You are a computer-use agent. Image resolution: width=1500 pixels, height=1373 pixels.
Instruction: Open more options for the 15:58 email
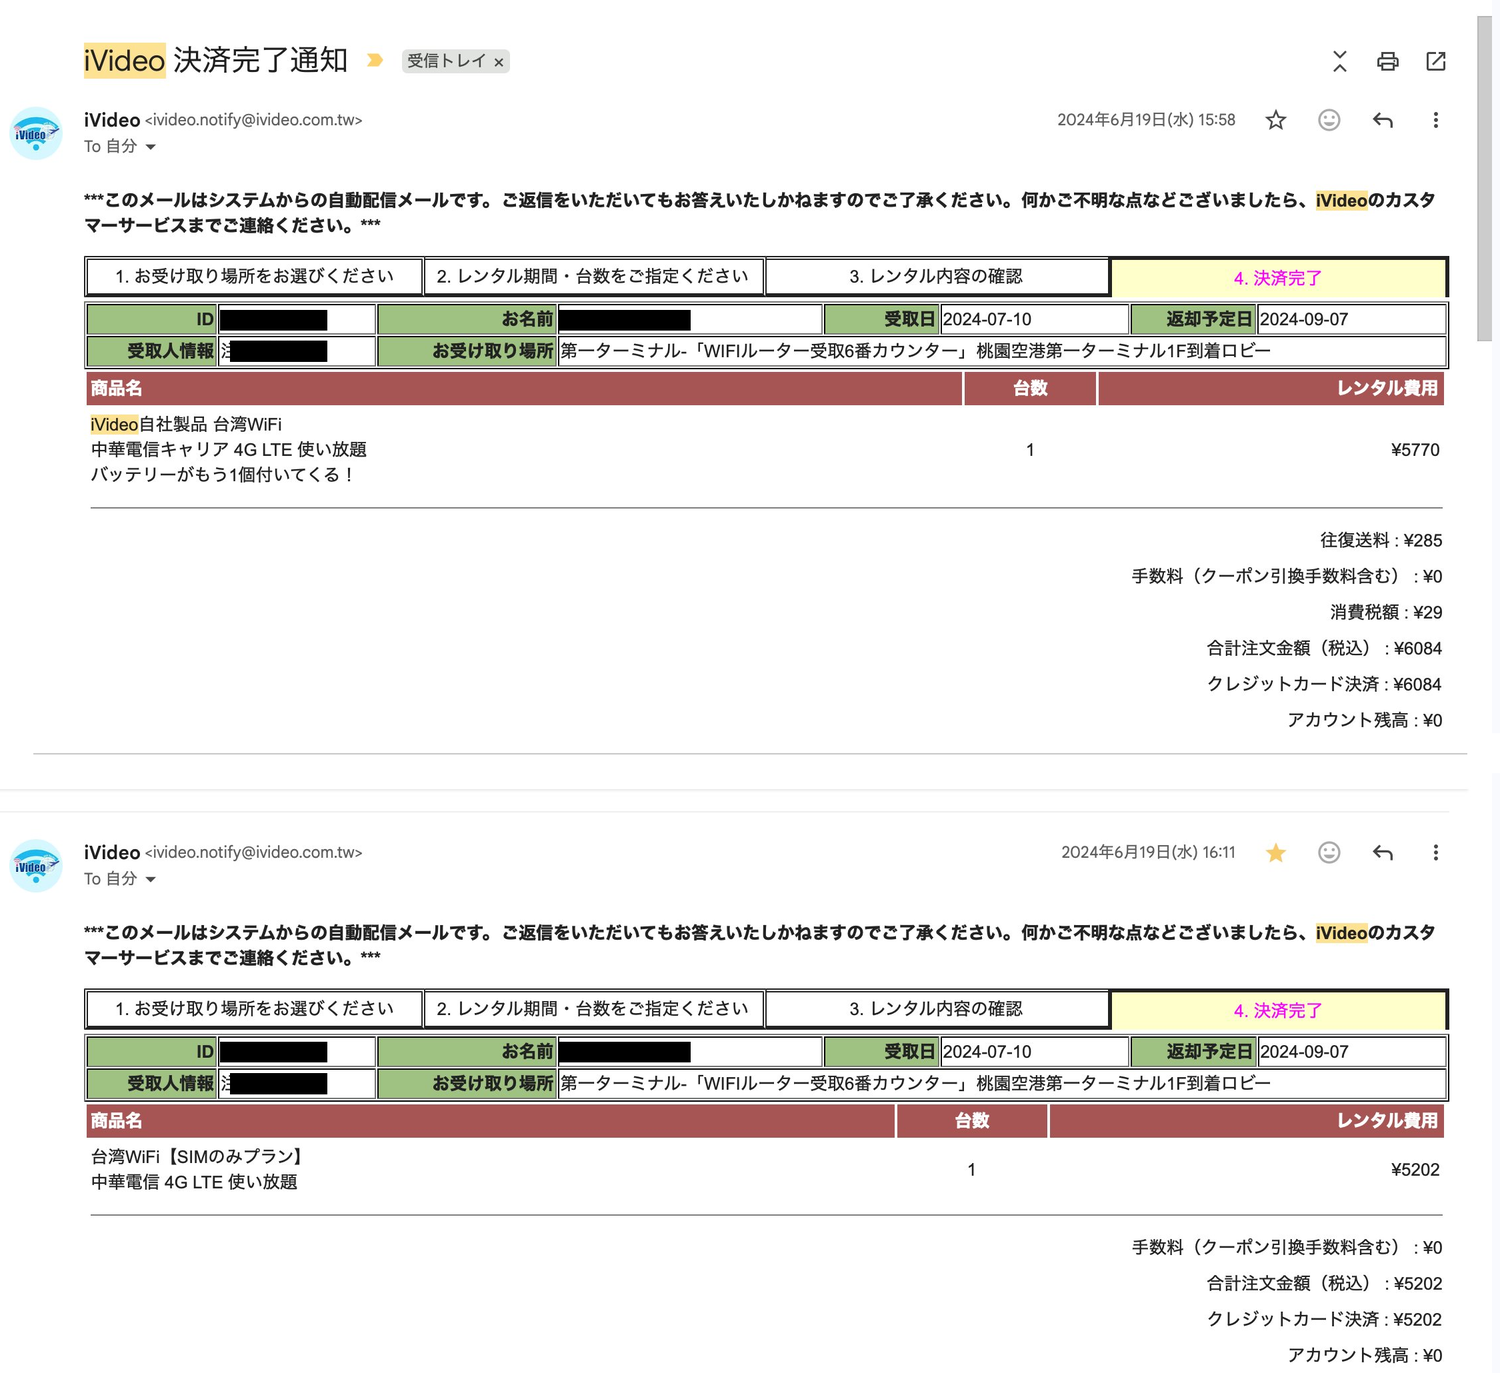pos(1436,120)
